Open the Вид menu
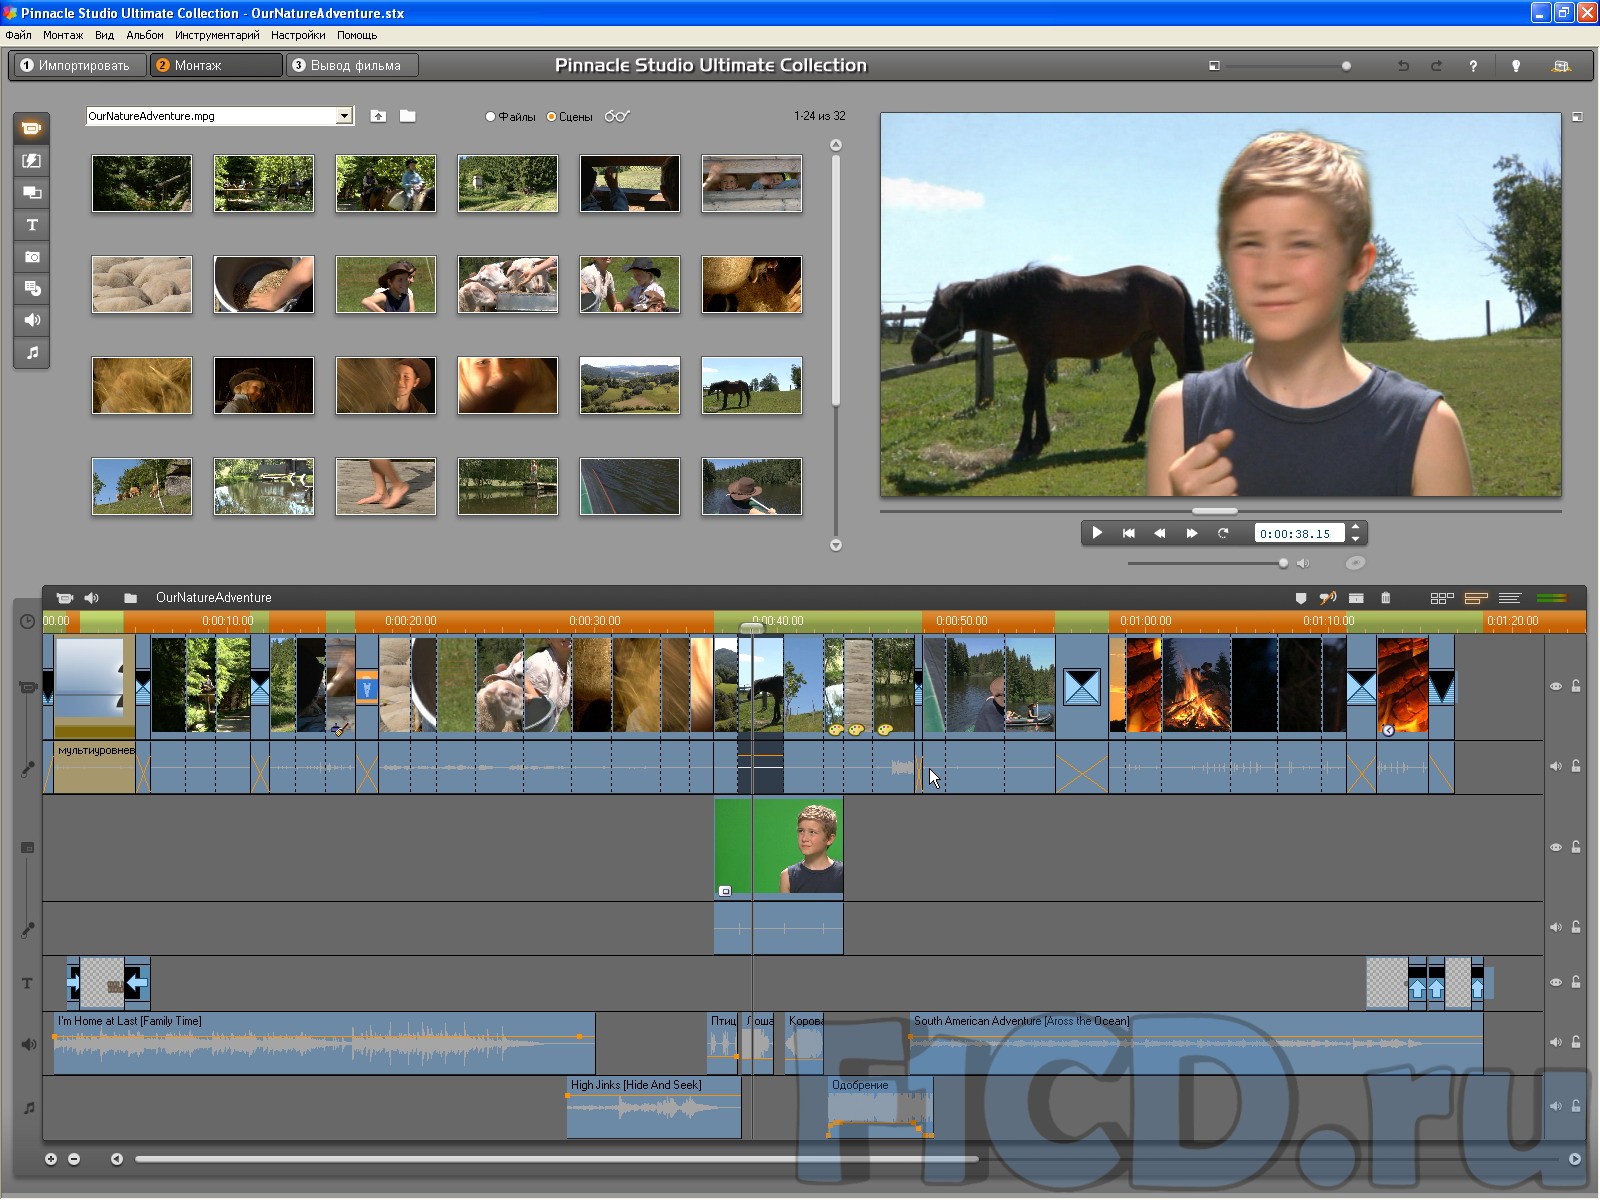The image size is (1600, 1200). coord(105,35)
